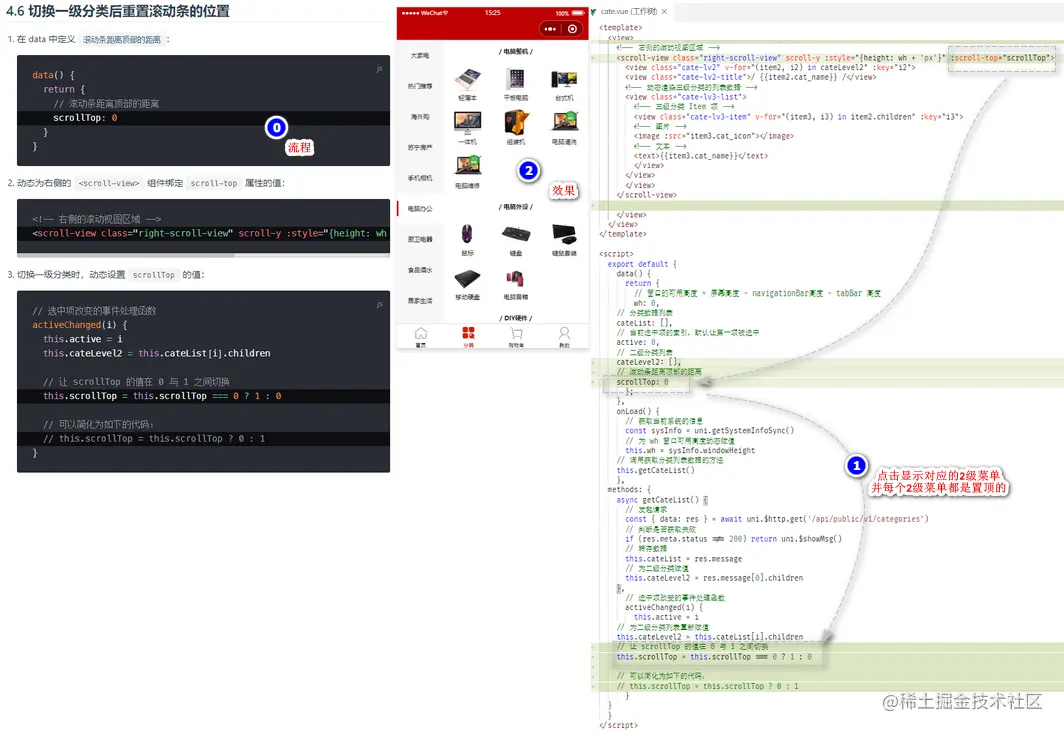Click 'export default {' in cate.vue editor
Image resolution: width=1064 pixels, height=733 pixels.
[x=642, y=264]
